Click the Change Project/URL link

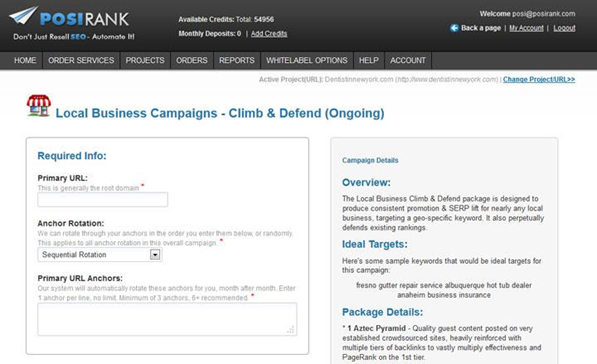click(x=539, y=80)
